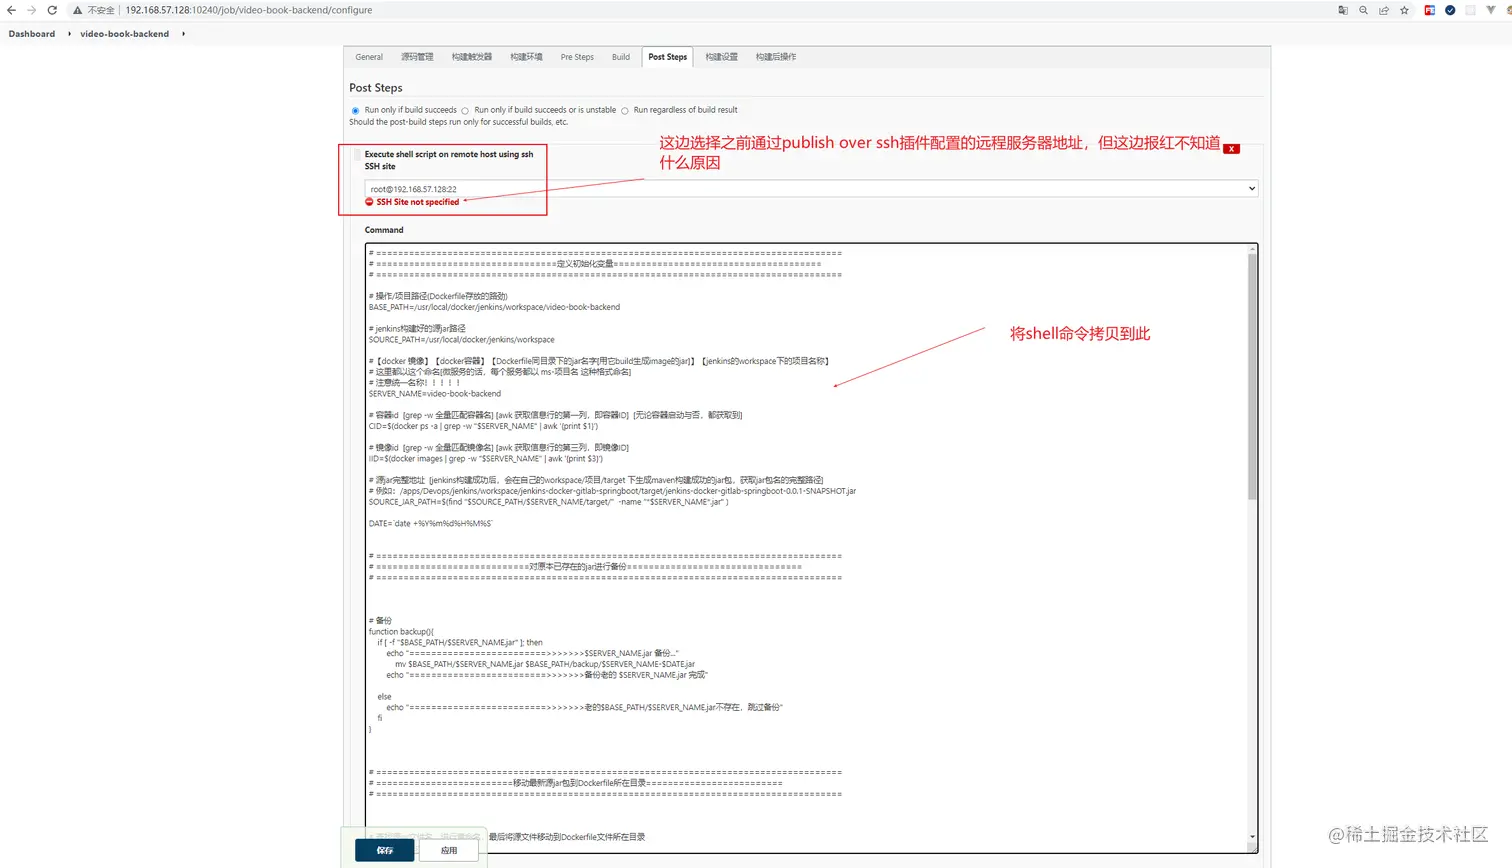
Task: Click the BASE_PATH line in the command
Action: pyautogui.click(x=494, y=307)
